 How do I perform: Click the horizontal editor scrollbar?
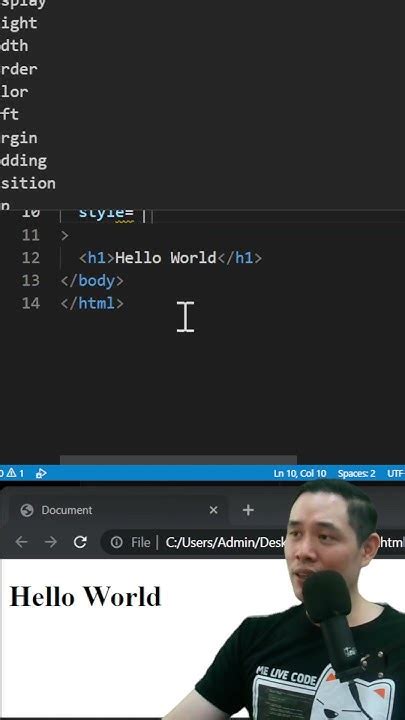(x=178, y=460)
